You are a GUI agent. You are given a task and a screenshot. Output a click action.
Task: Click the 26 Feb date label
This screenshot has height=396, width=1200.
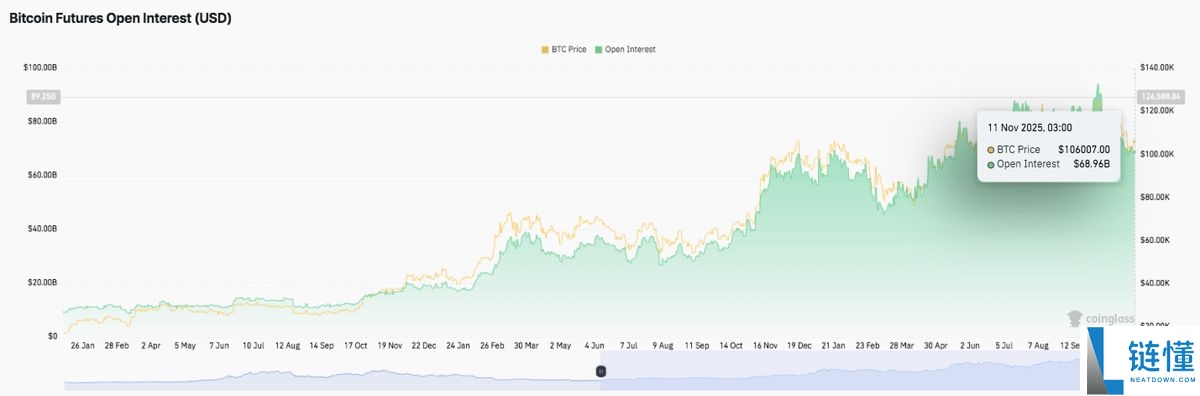(x=492, y=345)
